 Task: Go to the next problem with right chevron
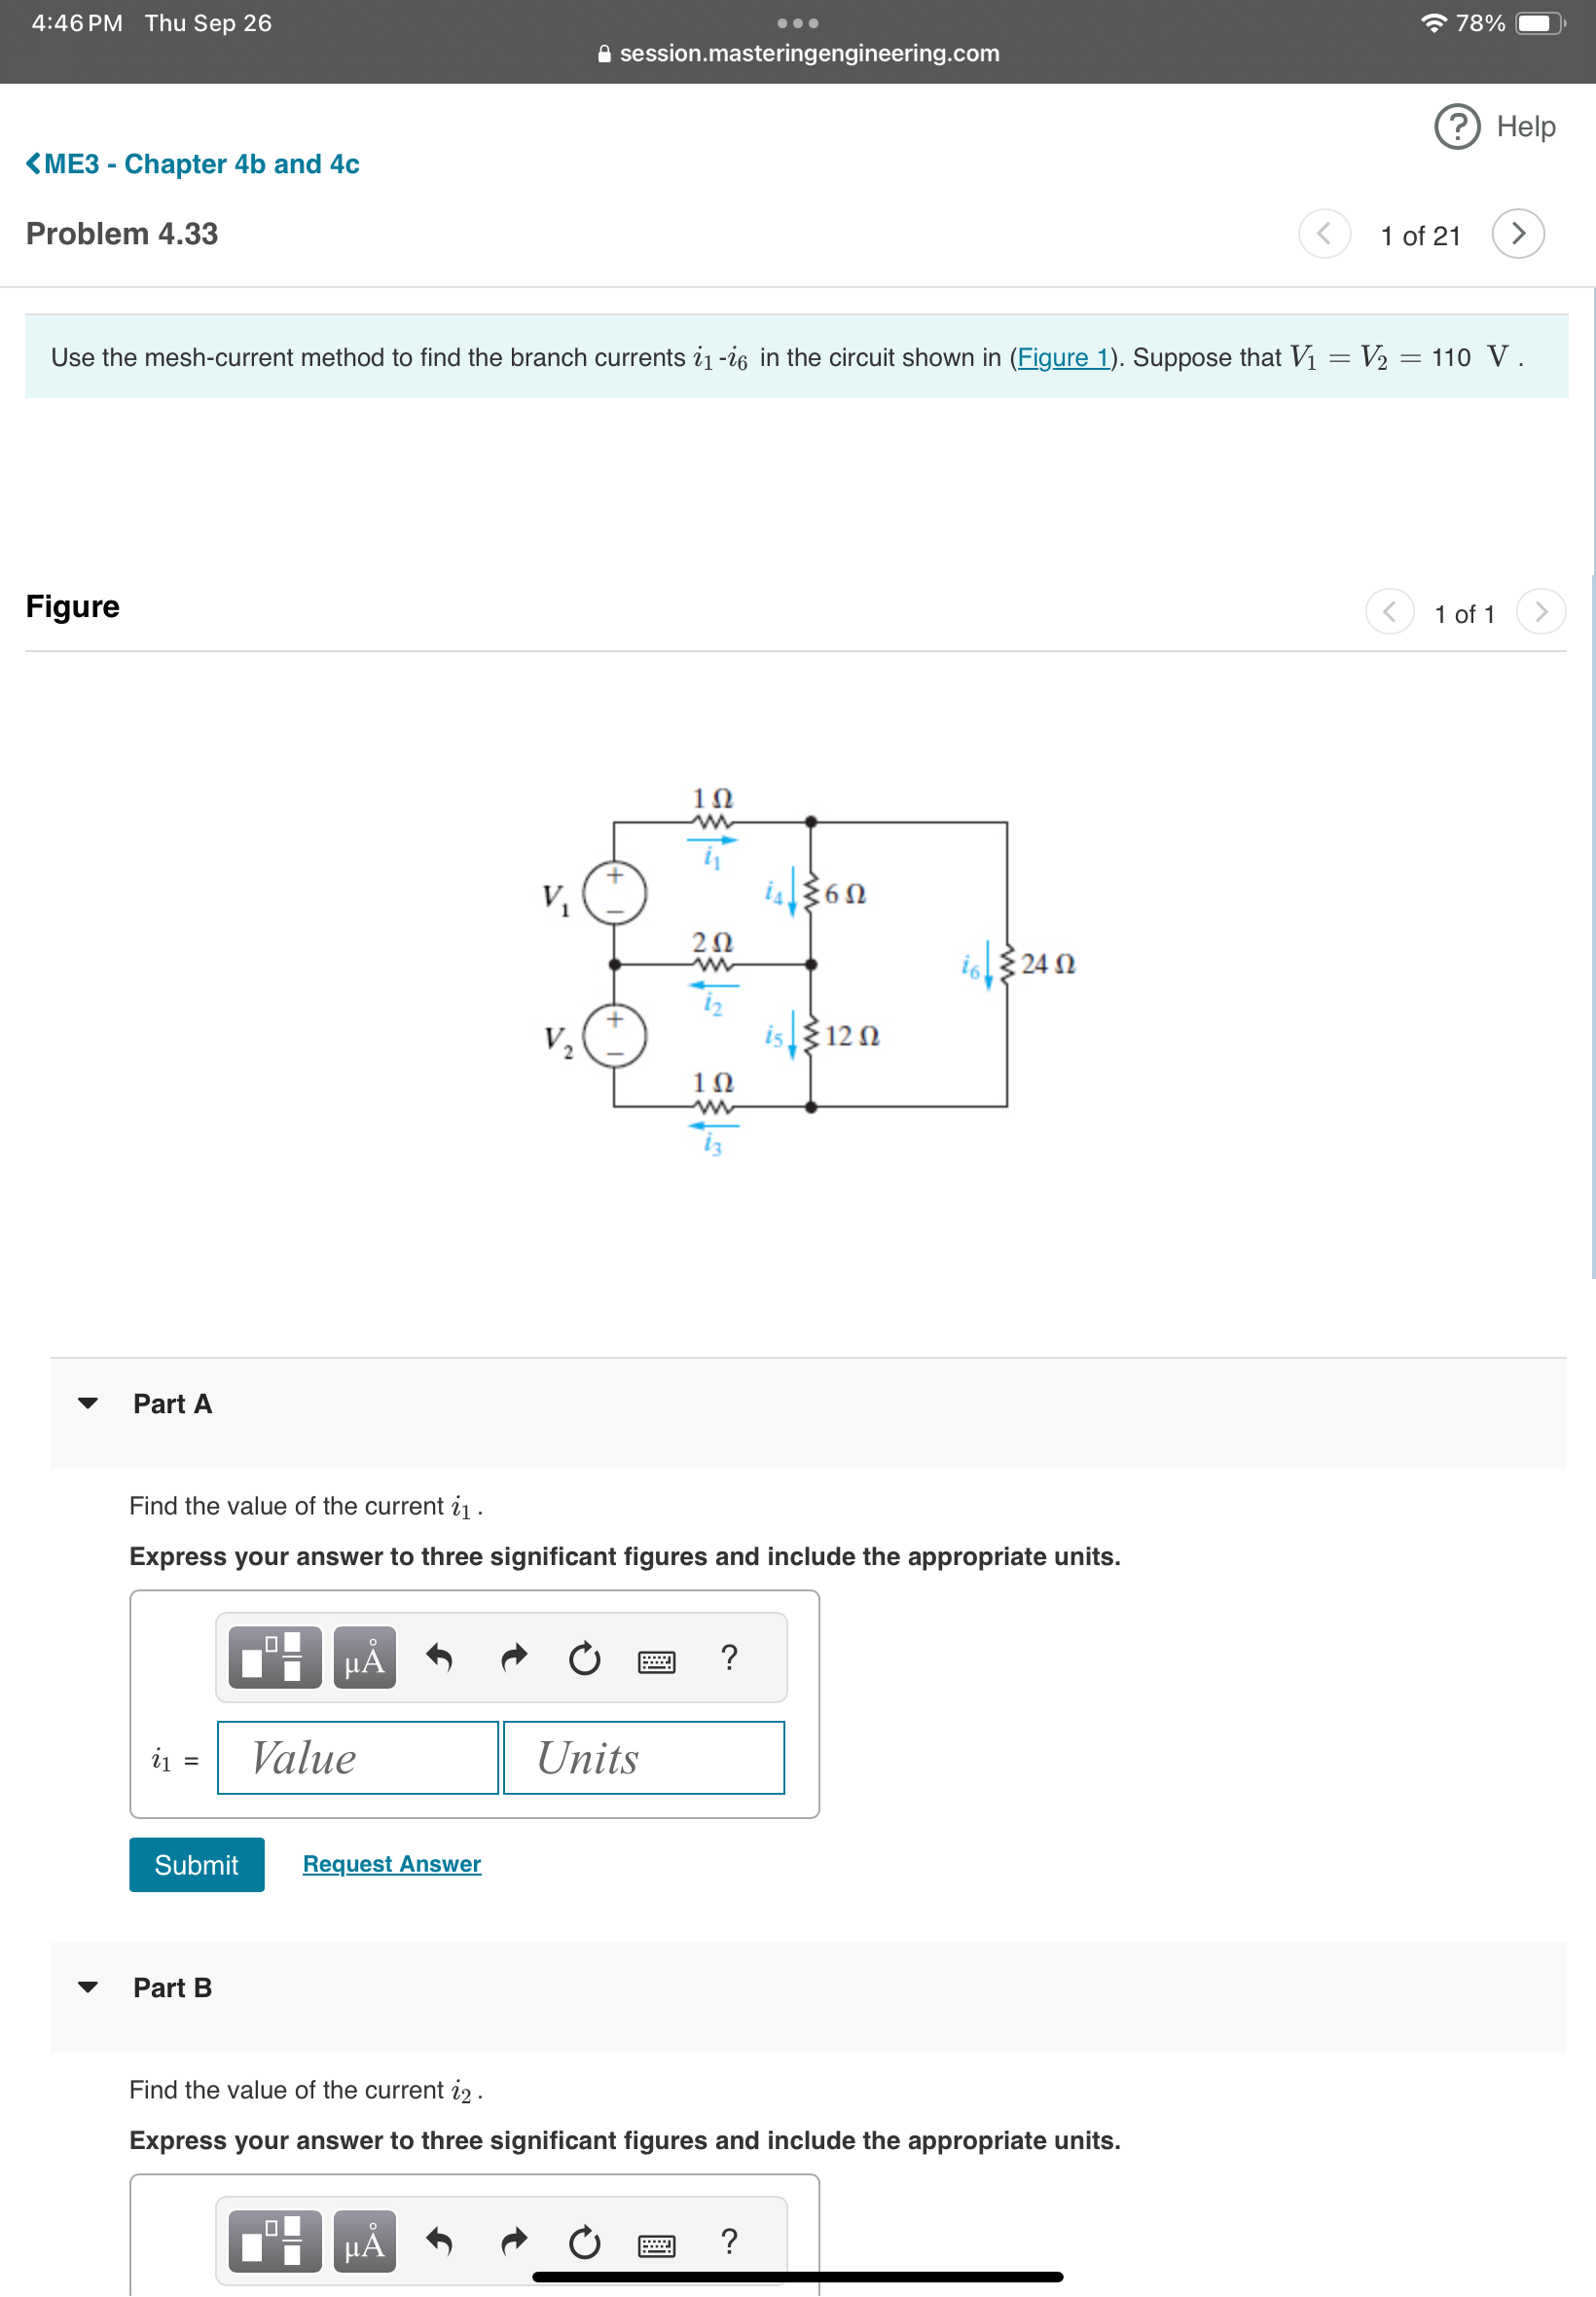click(x=1517, y=234)
